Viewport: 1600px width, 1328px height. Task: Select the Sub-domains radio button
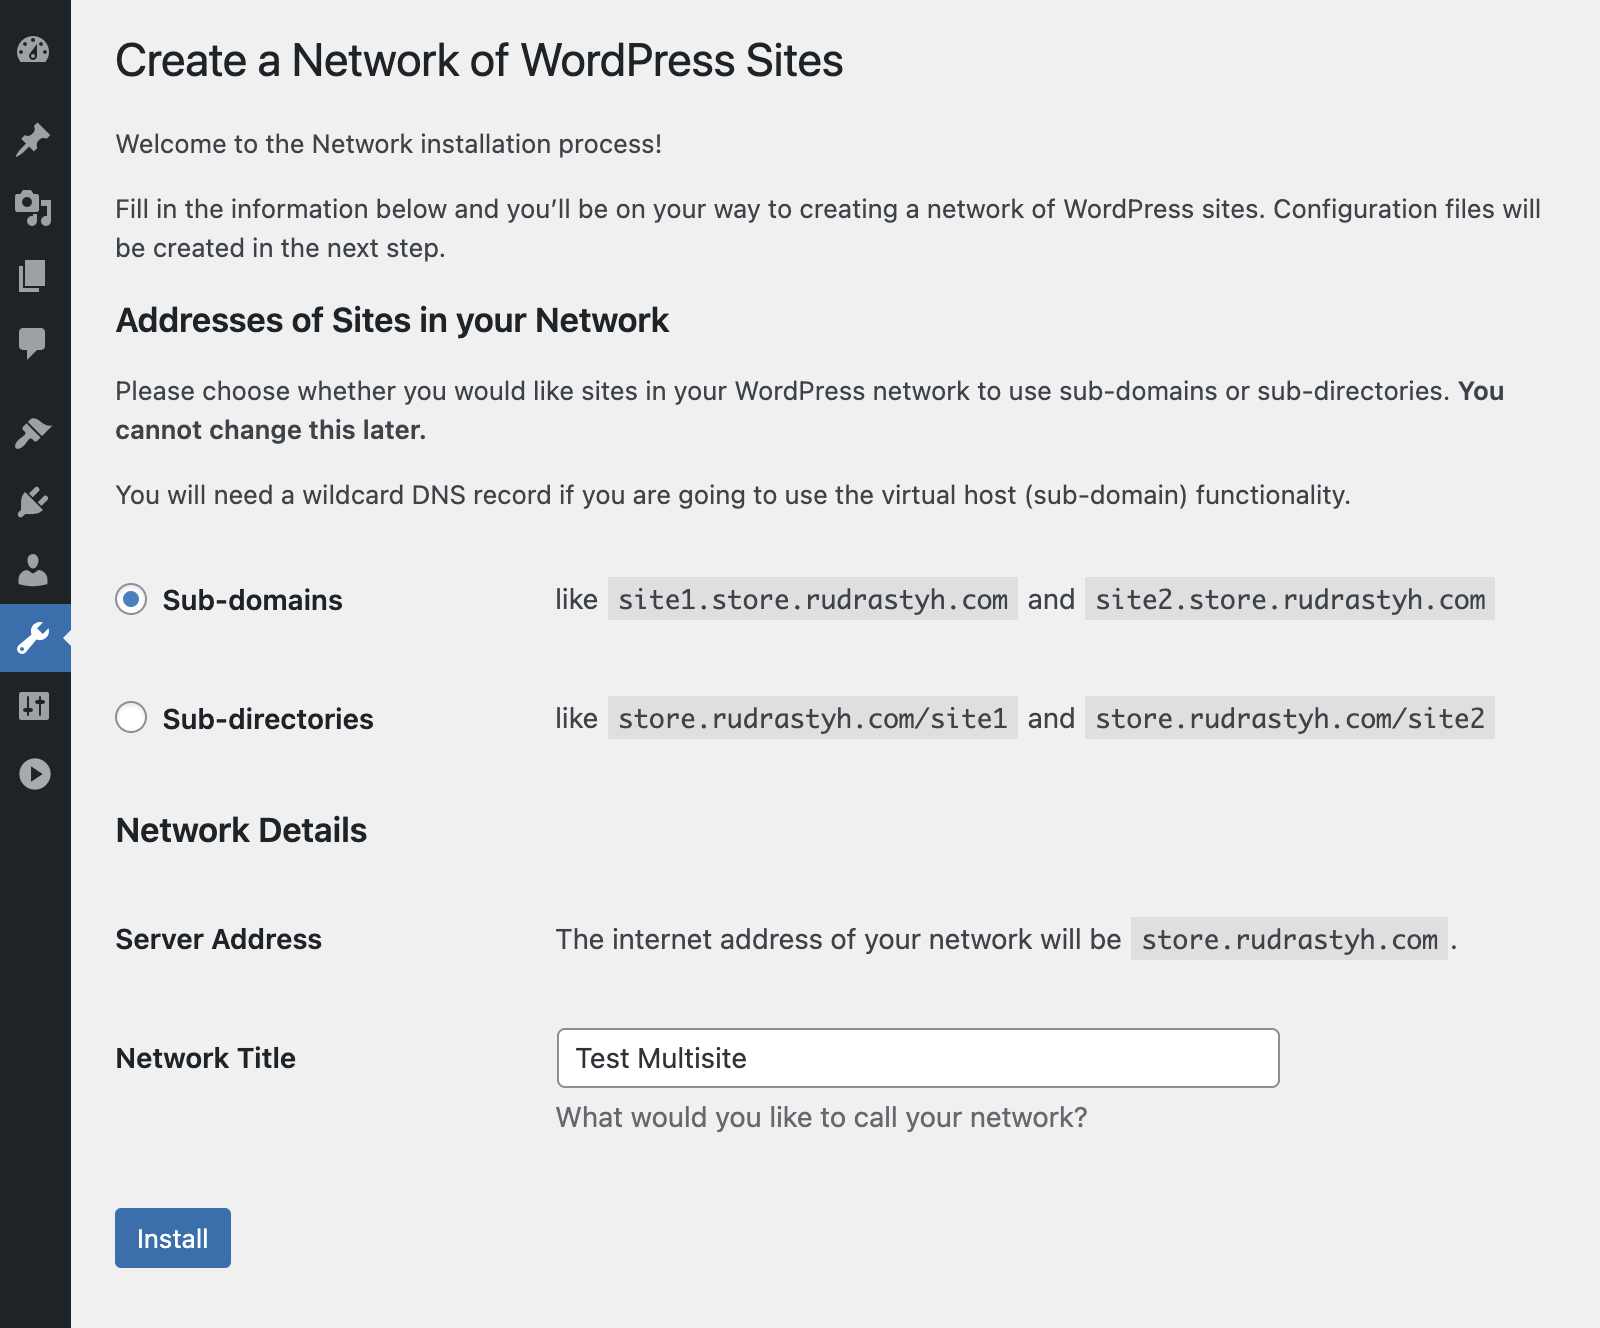(x=131, y=599)
